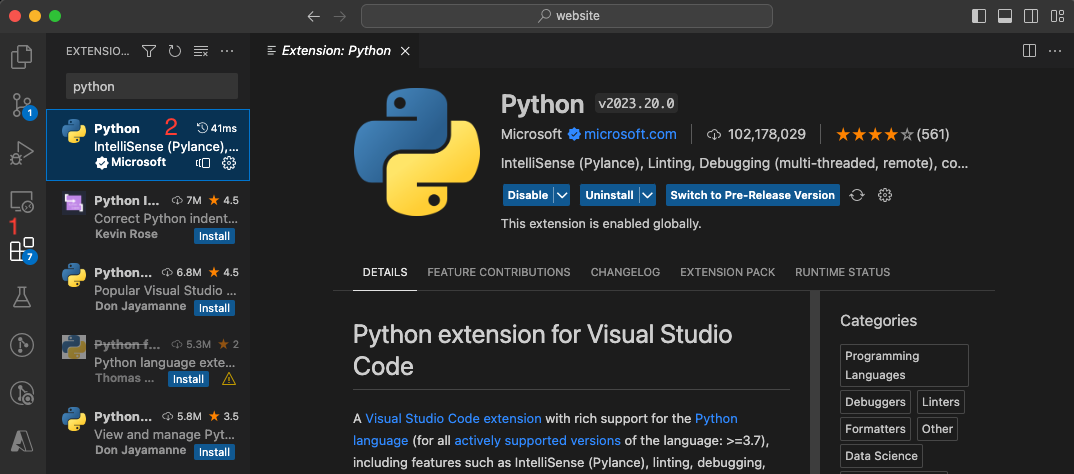Open the Remote Explorer view
1074x474 pixels.
(22, 201)
